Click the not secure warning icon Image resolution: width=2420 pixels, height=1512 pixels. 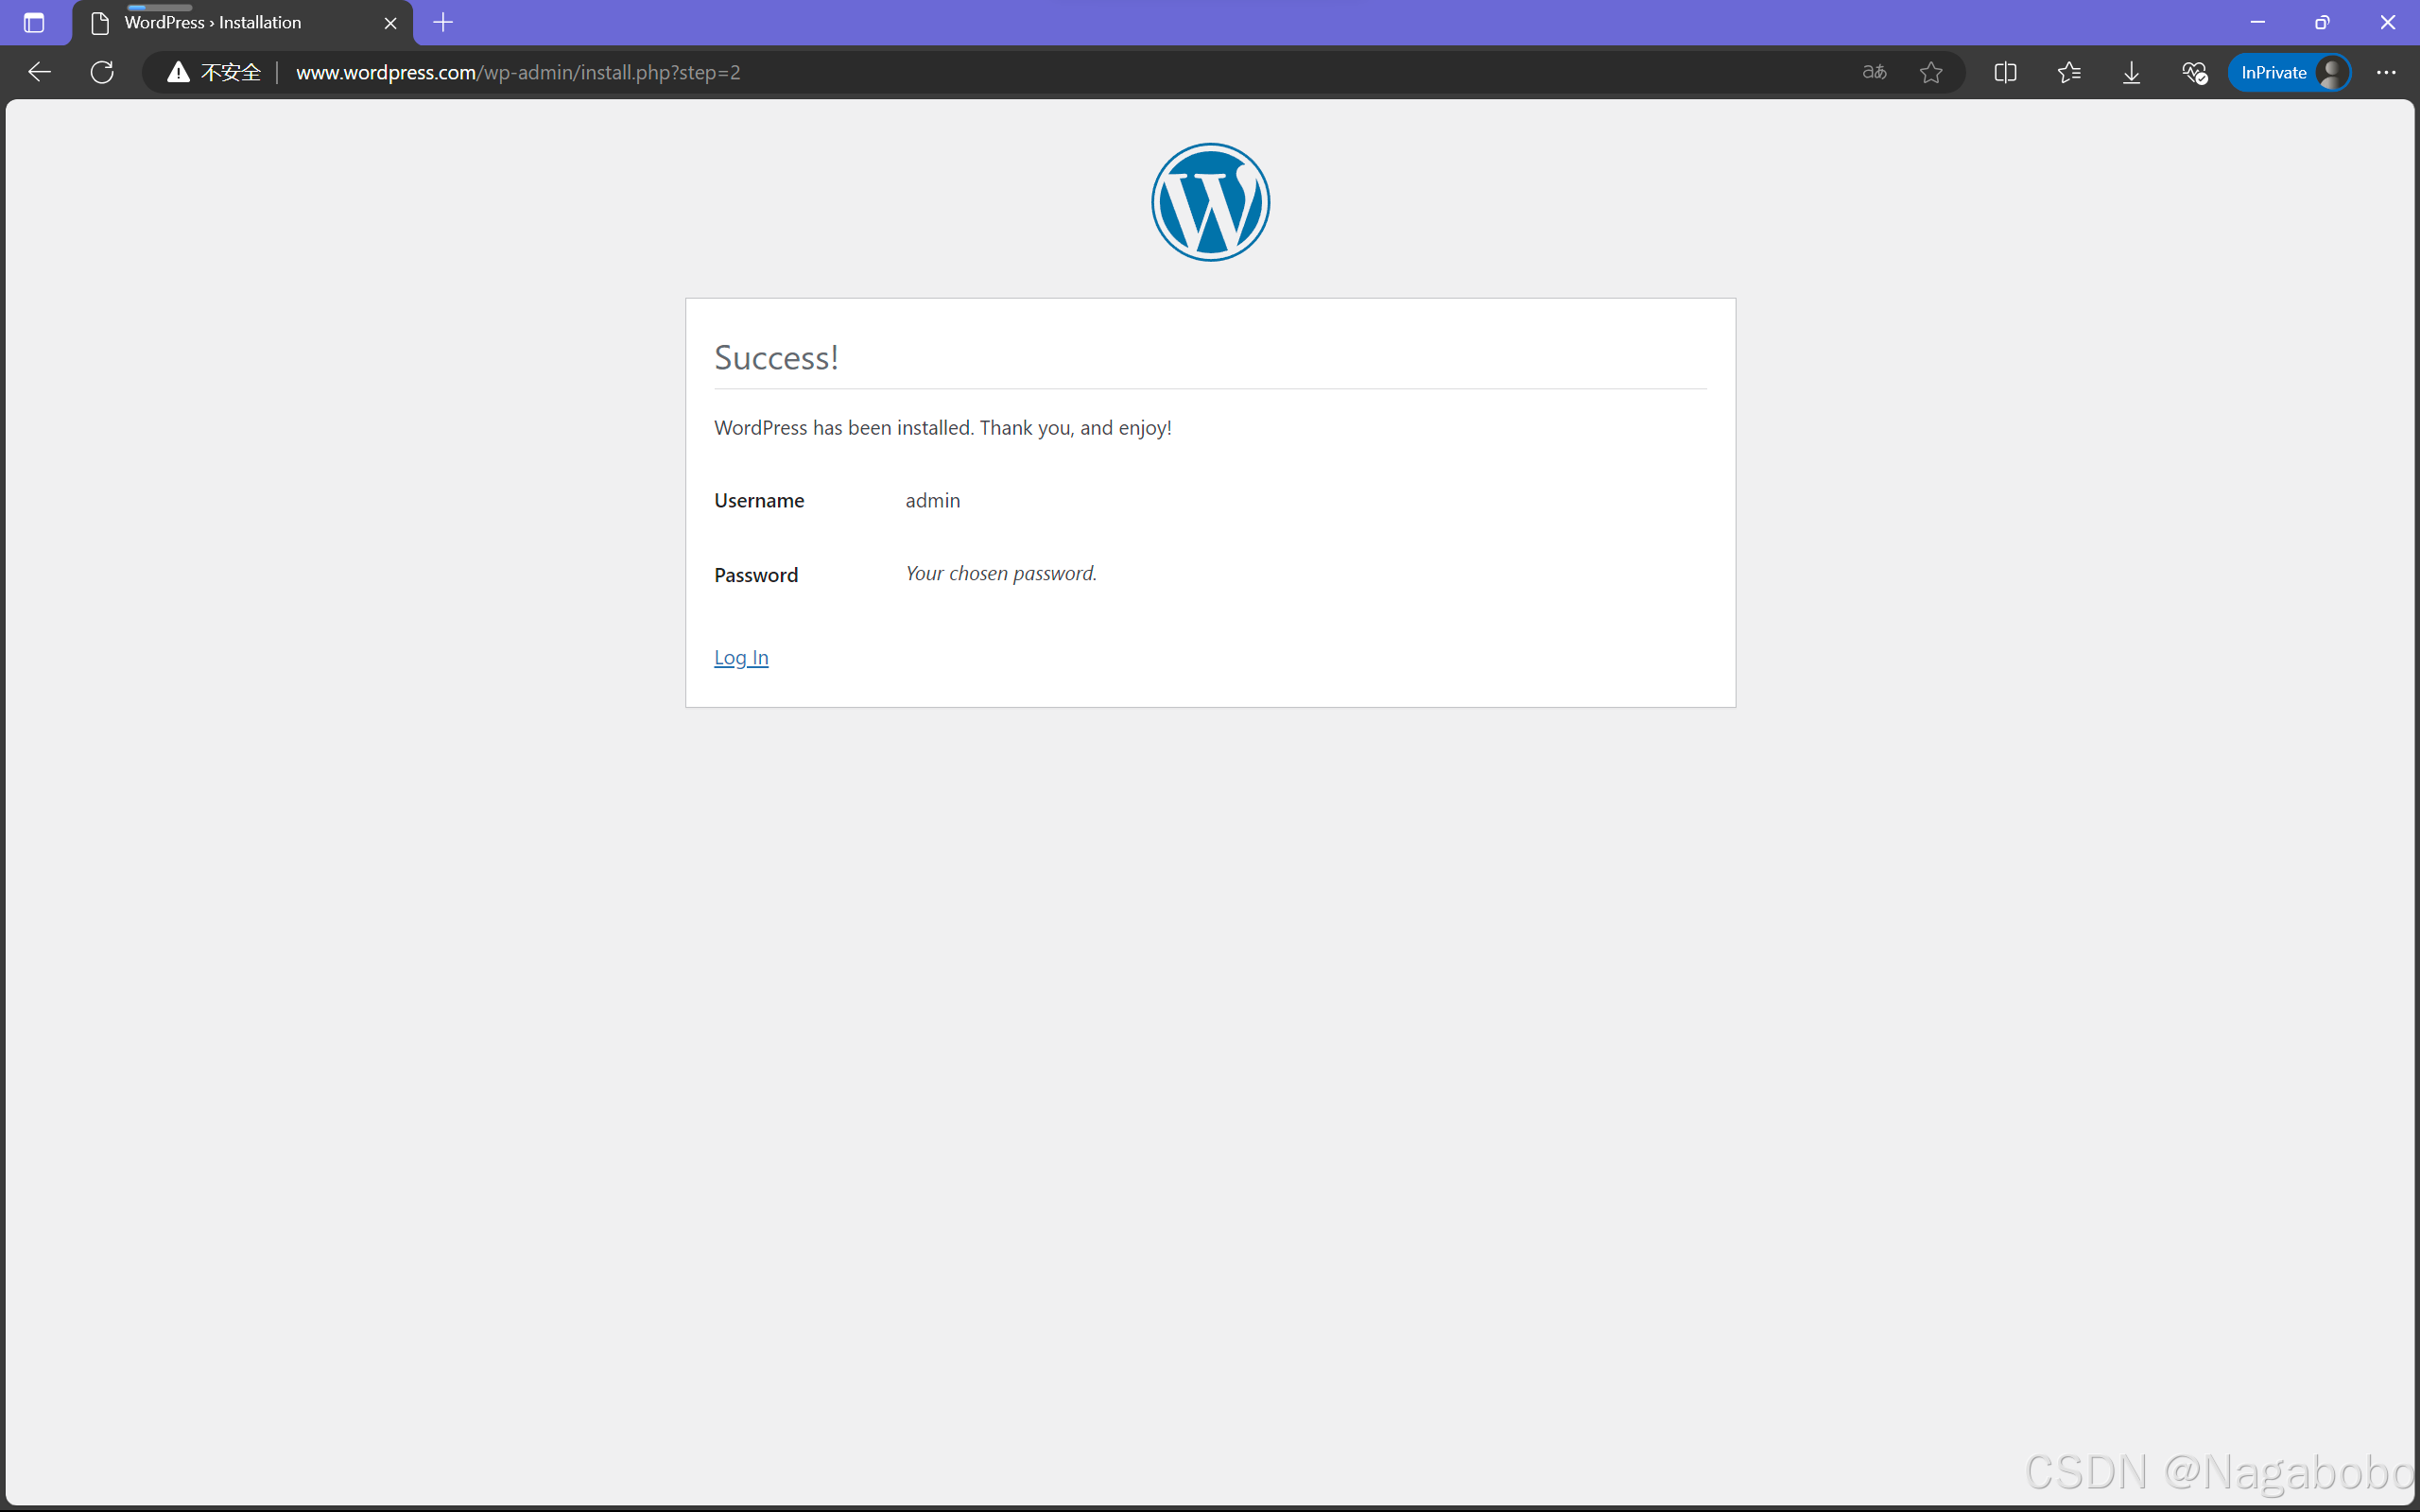(x=178, y=72)
